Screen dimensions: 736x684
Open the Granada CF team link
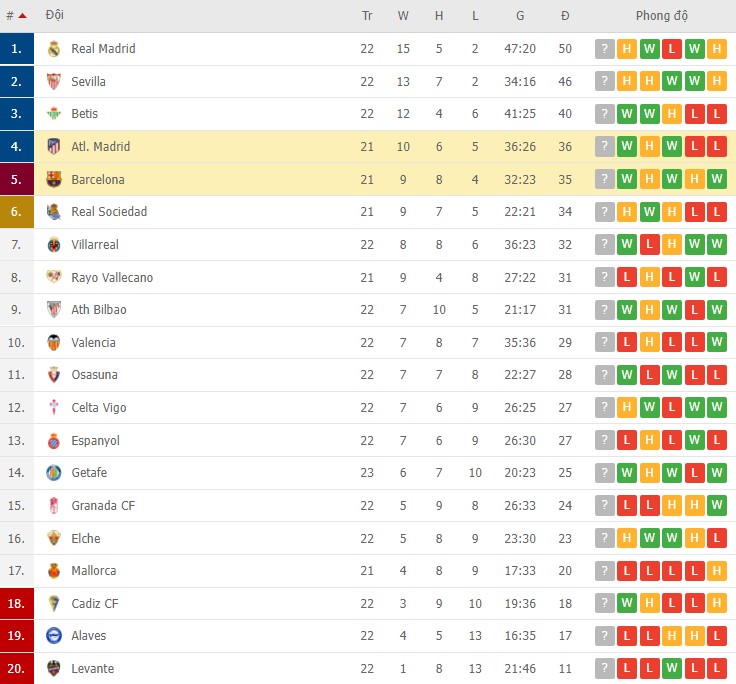pos(103,505)
